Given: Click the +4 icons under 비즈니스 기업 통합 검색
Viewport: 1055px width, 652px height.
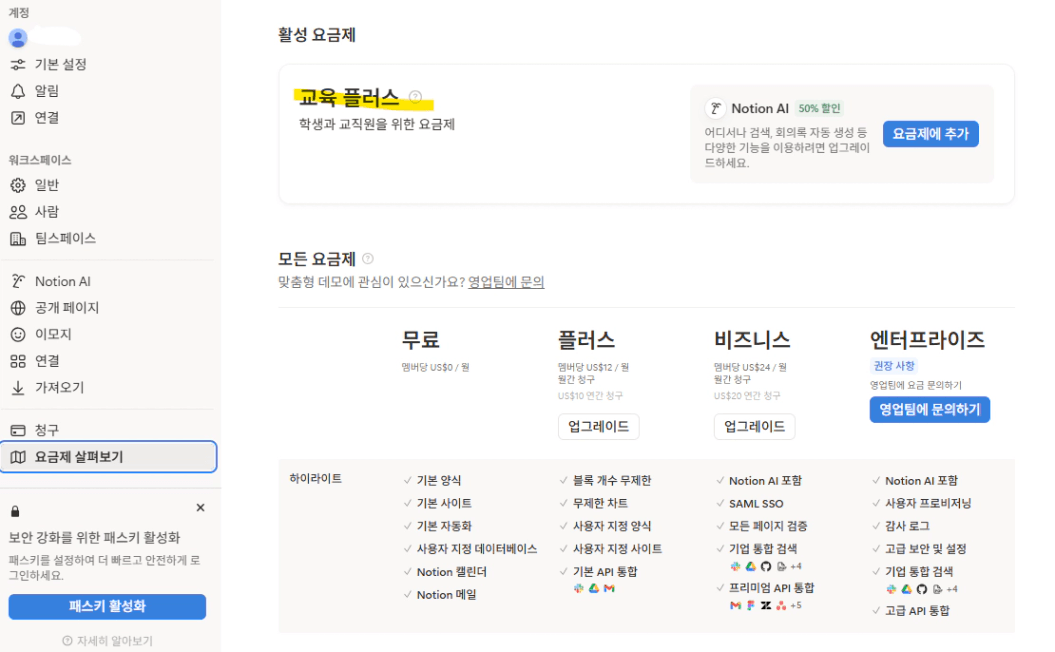Looking at the screenshot, I should tap(766, 567).
